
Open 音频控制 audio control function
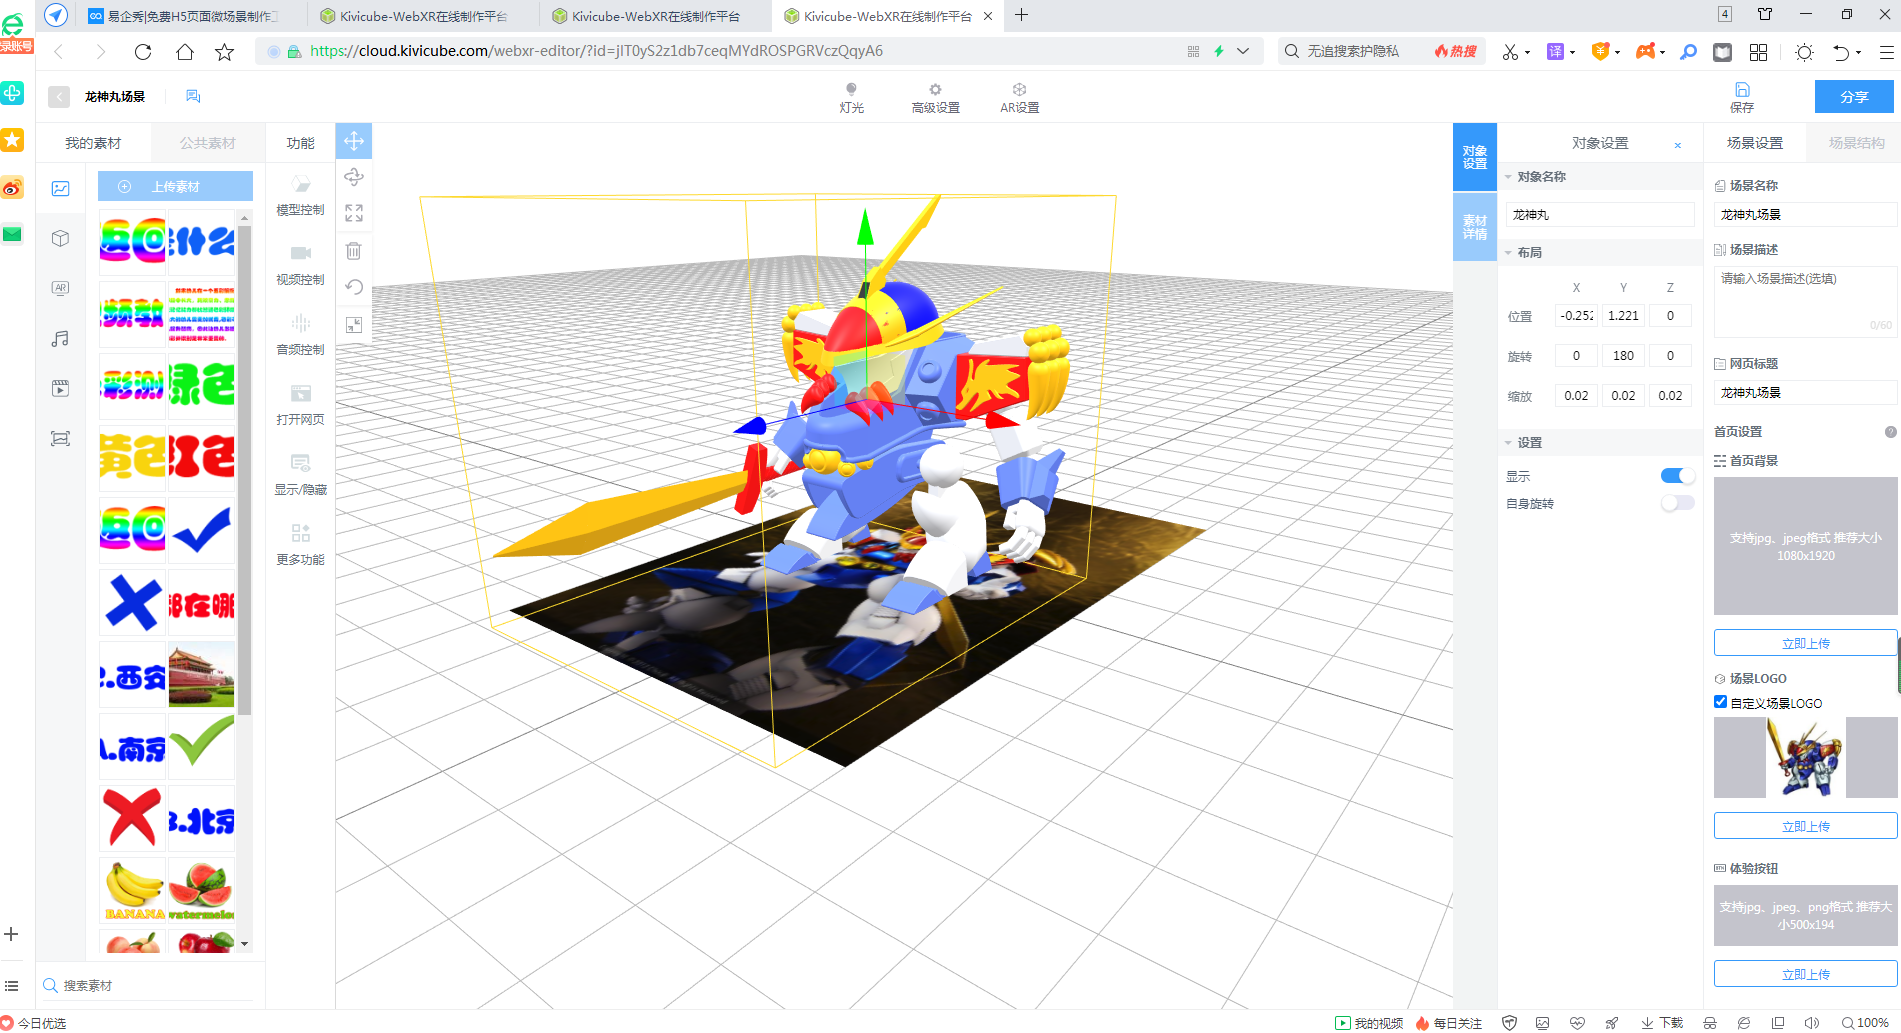pyautogui.click(x=300, y=335)
